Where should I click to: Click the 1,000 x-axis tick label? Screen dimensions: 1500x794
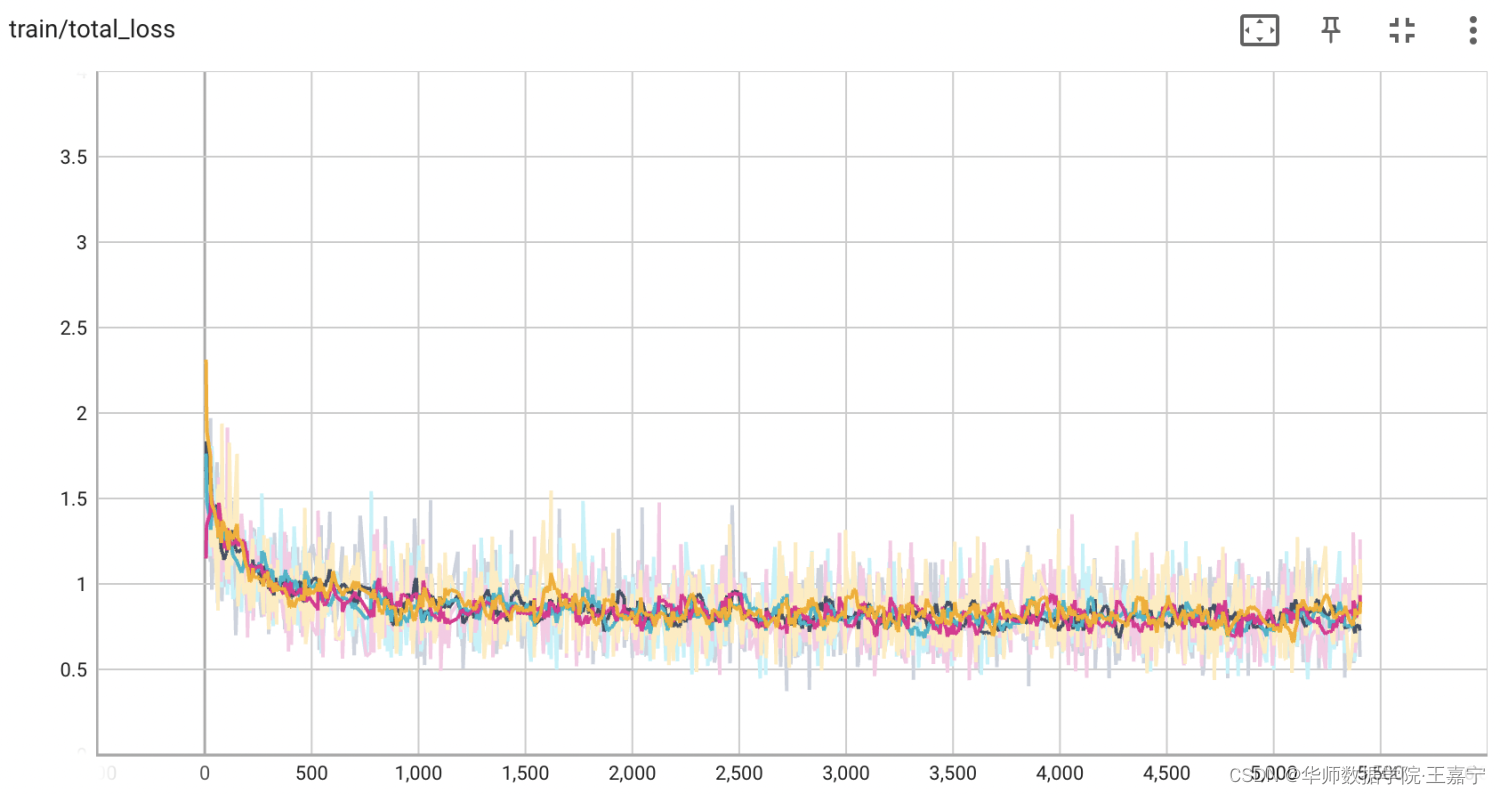(x=418, y=774)
